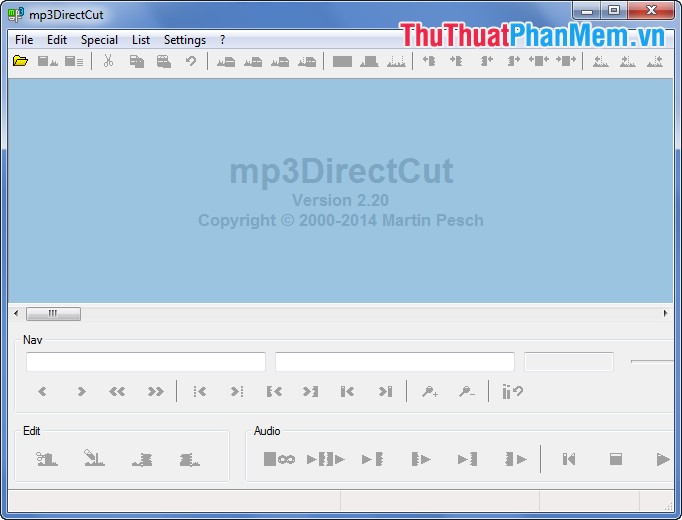Go to file end in Nav panel
Image resolution: width=682 pixels, height=520 pixels.
coord(385,392)
